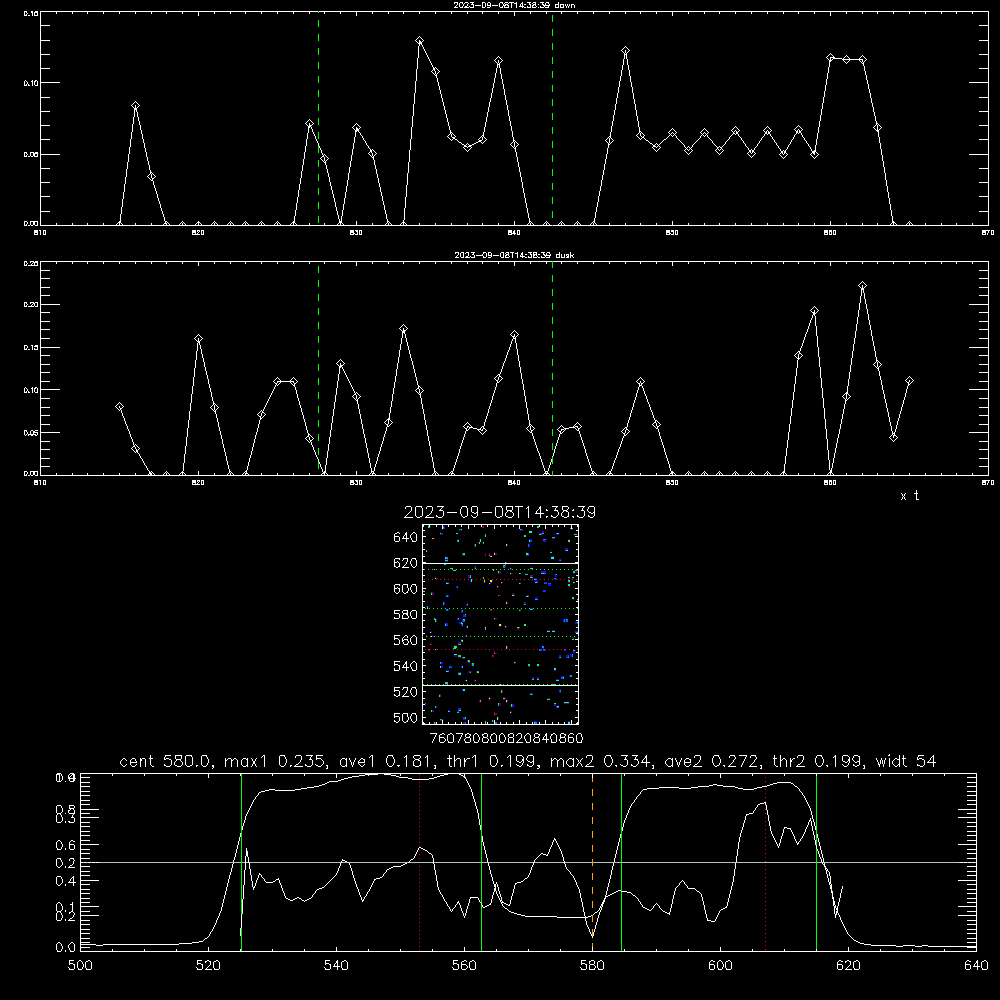
Task: Click the lower solid white line in the image panel
Action: point(500,685)
